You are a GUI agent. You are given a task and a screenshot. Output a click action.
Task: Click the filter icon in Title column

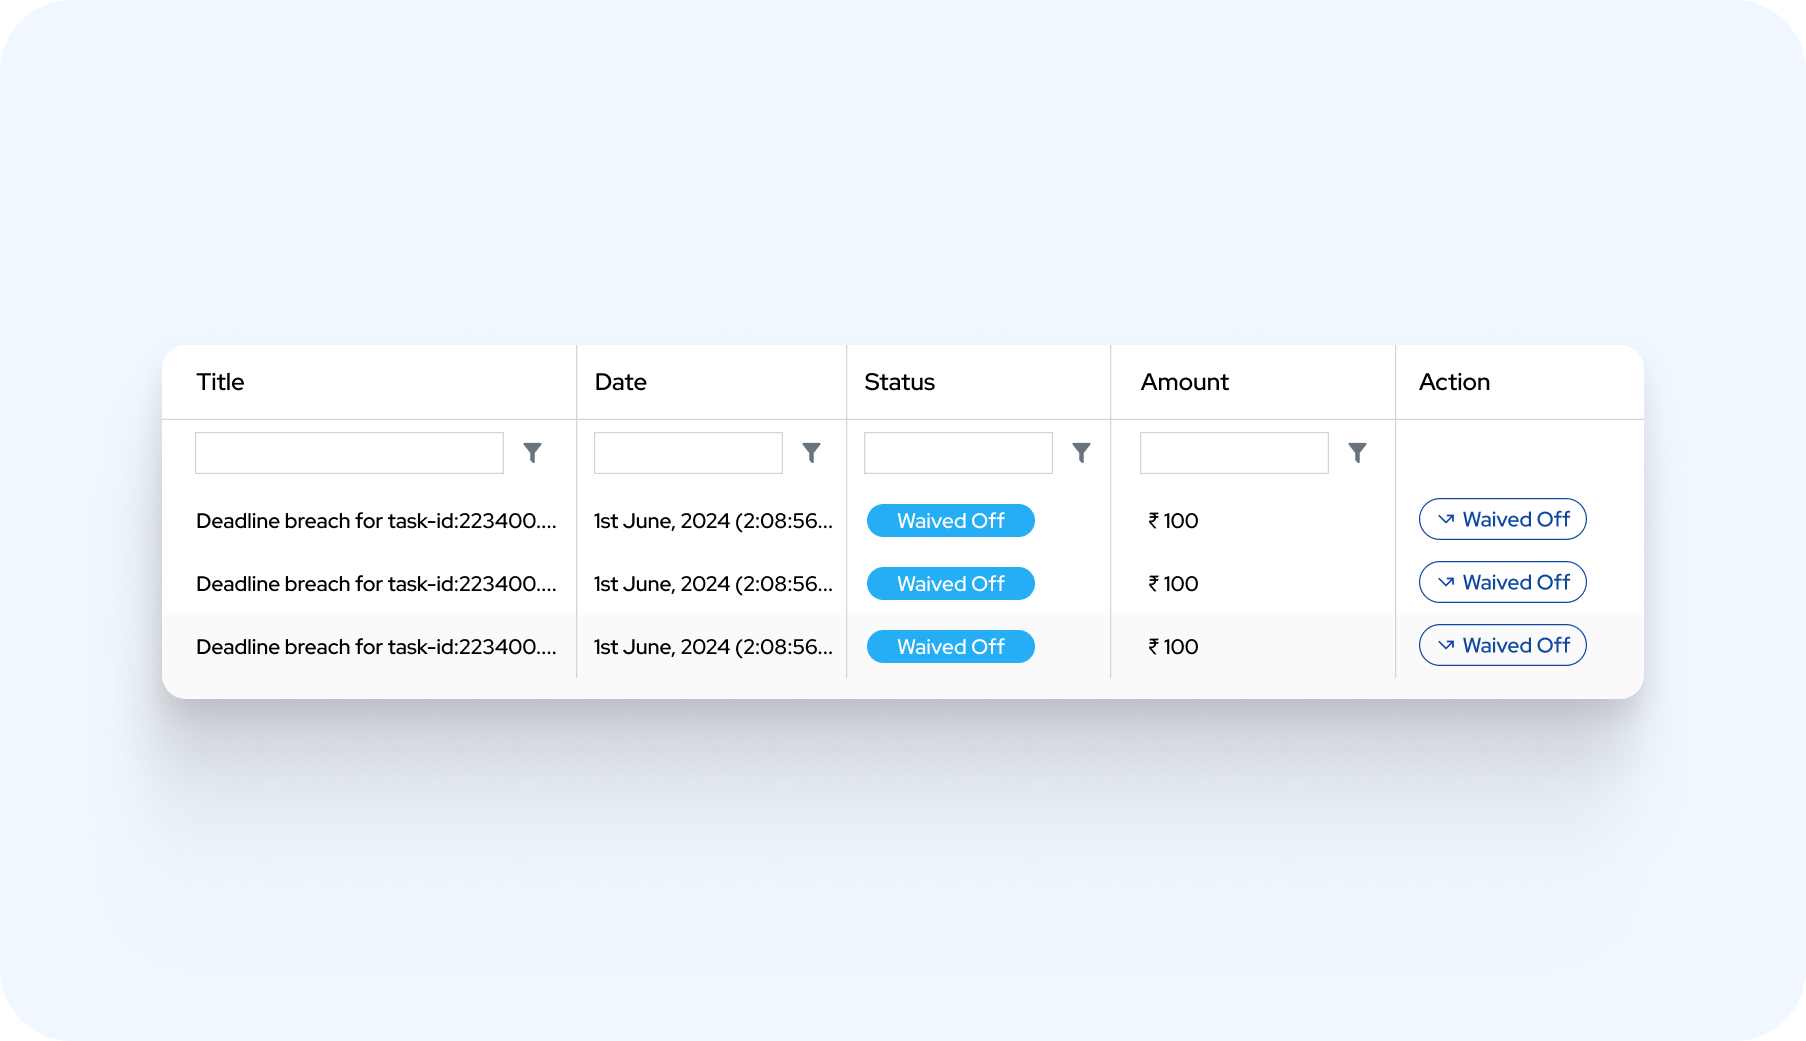click(x=532, y=453)
